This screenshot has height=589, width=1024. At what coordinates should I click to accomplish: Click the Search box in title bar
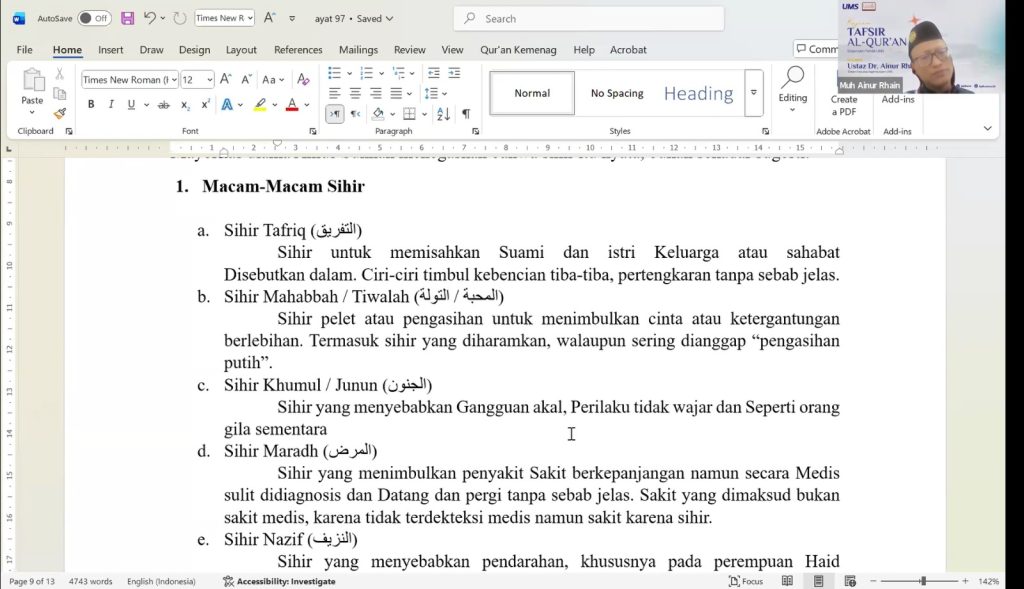(589, 18)
